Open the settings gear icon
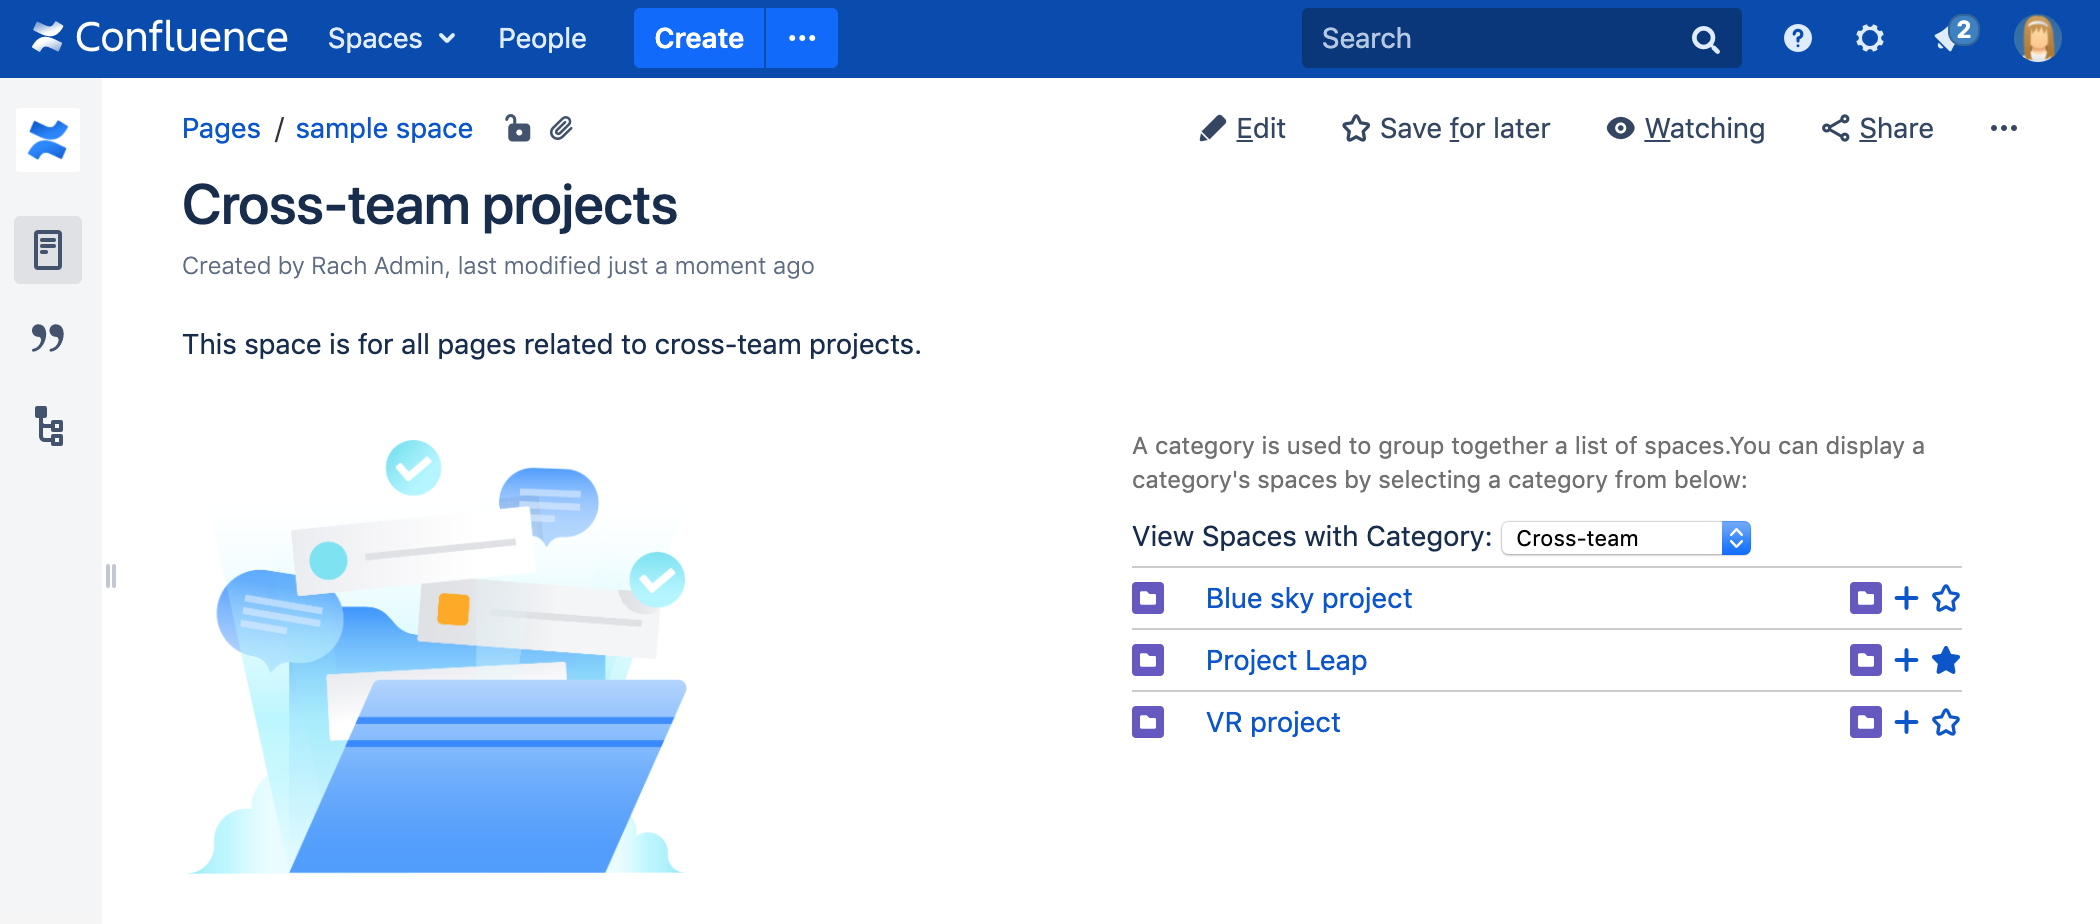The width and height of the screenshot is (2100, 924). (1869, 39)
